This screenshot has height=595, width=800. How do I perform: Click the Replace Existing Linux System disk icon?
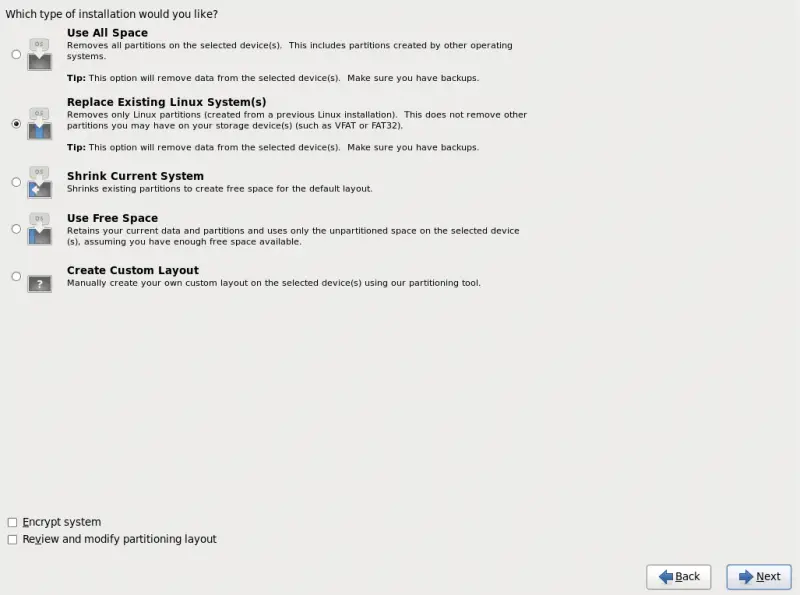[39, 123]
